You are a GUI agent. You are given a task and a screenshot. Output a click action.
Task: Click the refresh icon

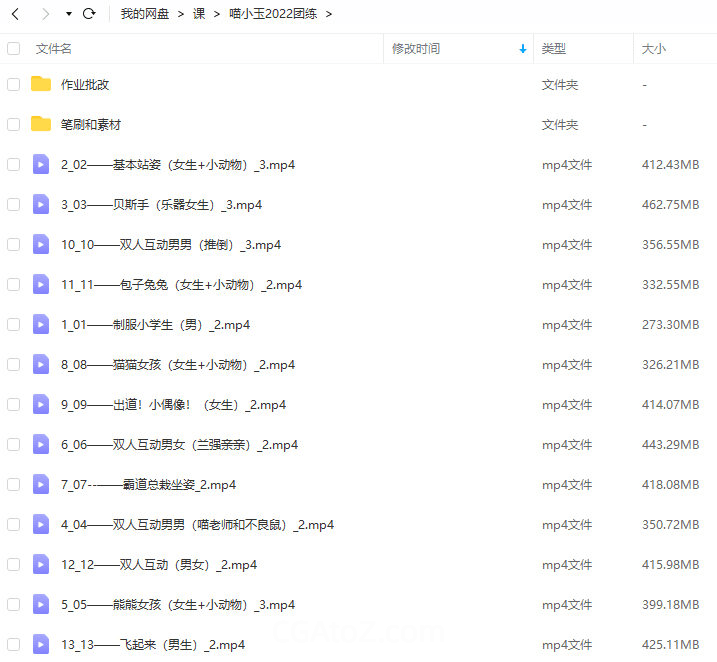click(x=89, y=14)
